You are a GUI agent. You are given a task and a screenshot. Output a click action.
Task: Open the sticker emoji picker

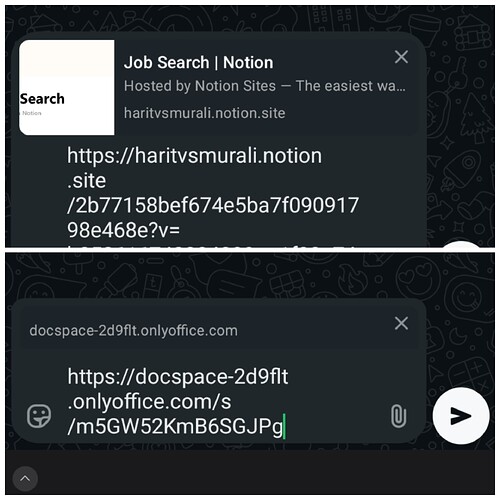[x=39, y=416]
